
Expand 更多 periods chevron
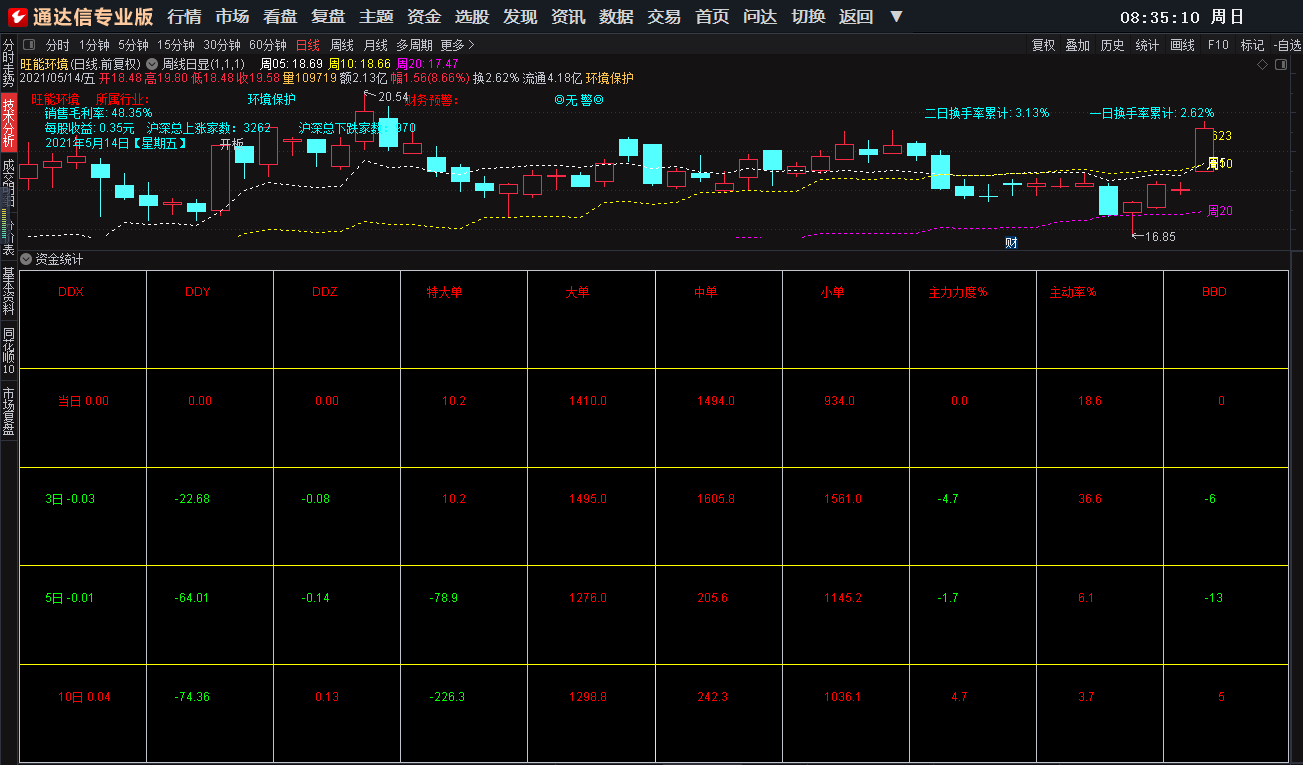coord(472,45)
